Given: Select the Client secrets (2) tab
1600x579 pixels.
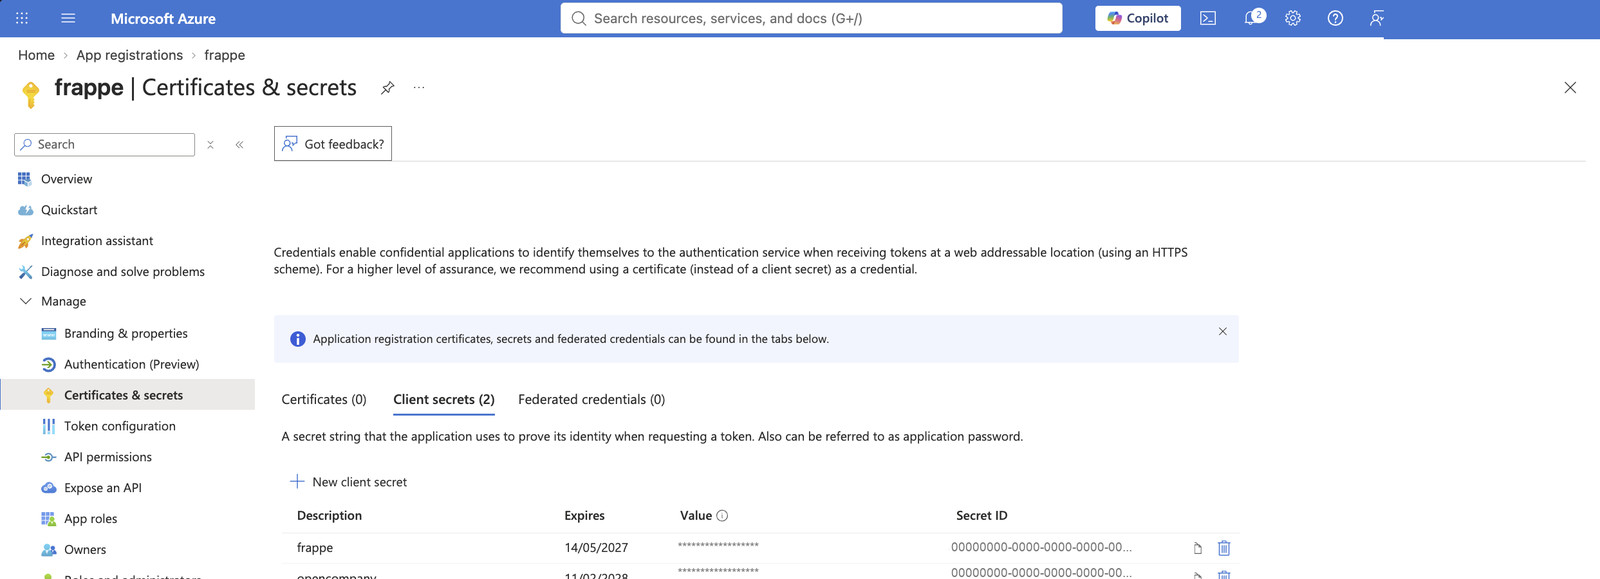Looking at the screenshot, I should coord(444,399).
